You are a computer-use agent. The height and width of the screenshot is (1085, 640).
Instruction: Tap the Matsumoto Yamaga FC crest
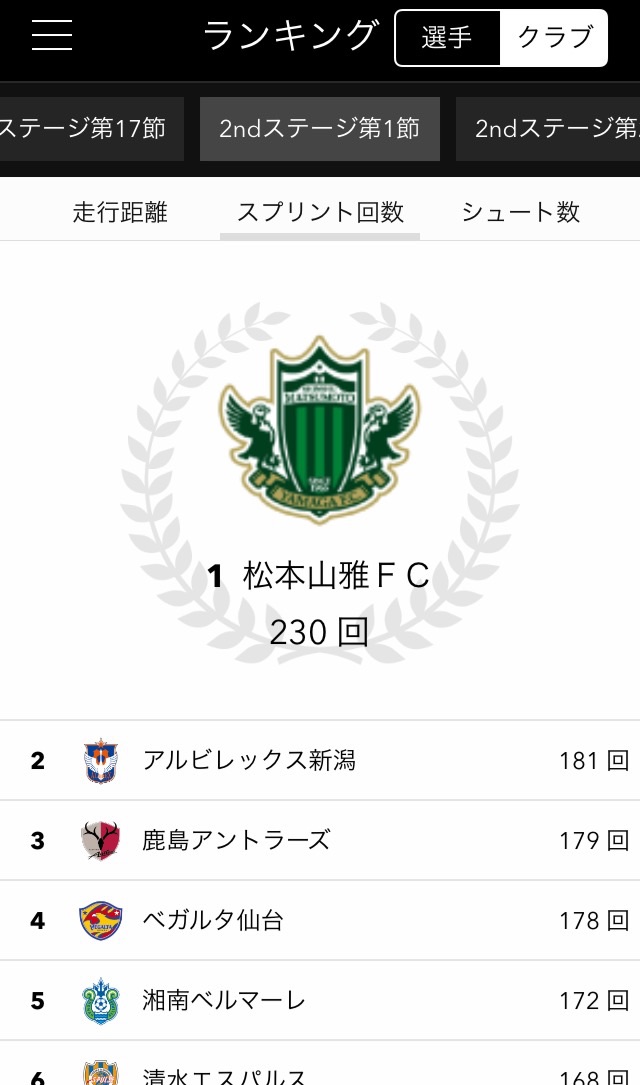(320, 430)
